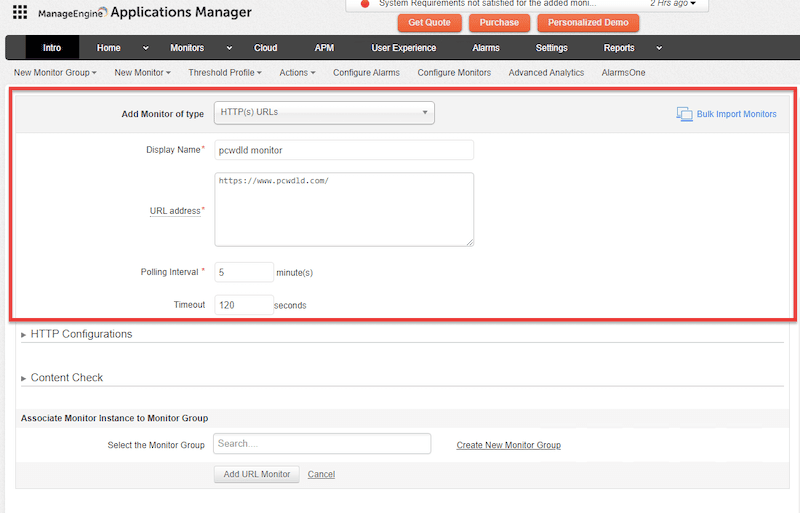800x513 pixels.
Task: Open Advanced Analytics
Action: (546, 72)
